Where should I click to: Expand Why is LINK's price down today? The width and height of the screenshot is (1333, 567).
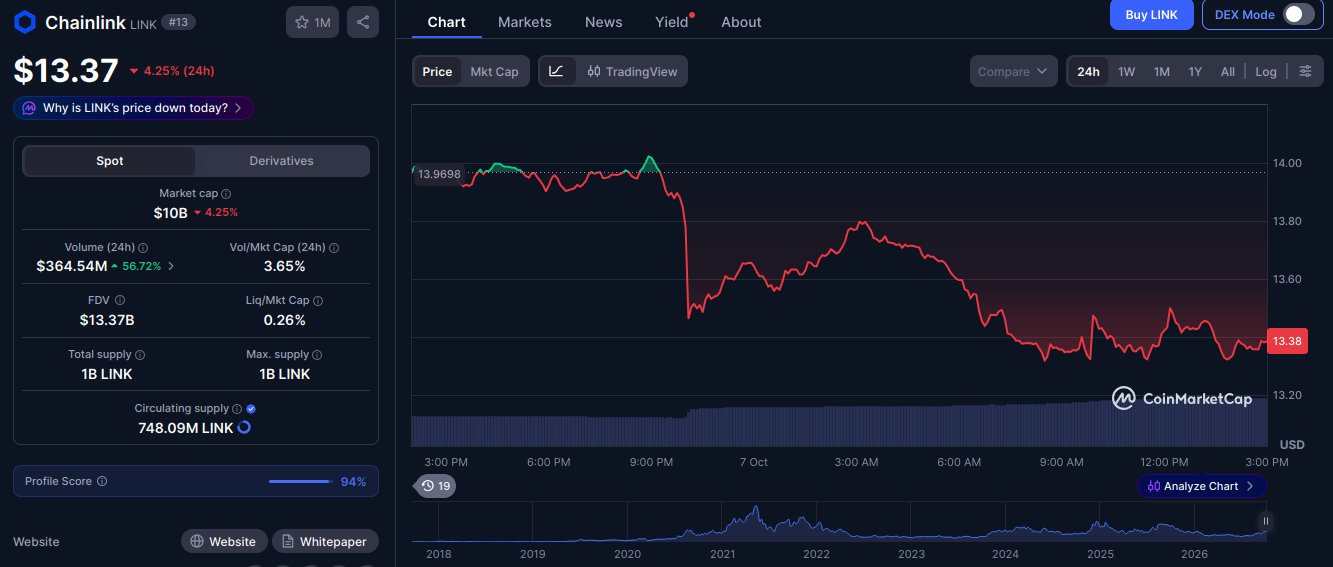click(x=133, y=108)
